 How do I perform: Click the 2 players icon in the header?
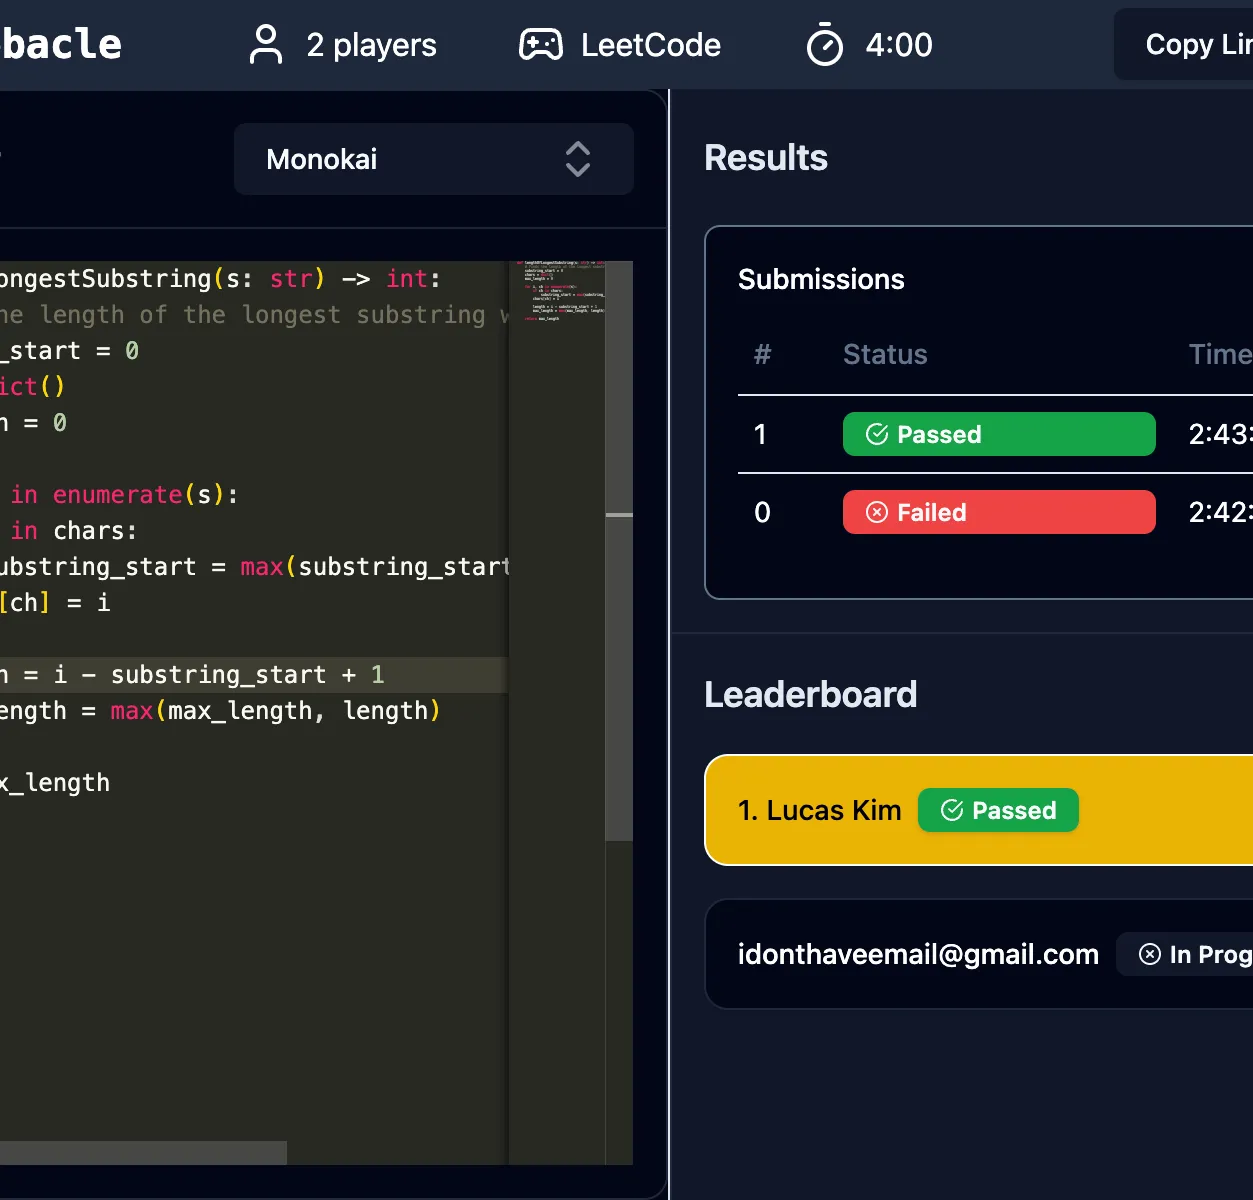click(x=265, y=44)
